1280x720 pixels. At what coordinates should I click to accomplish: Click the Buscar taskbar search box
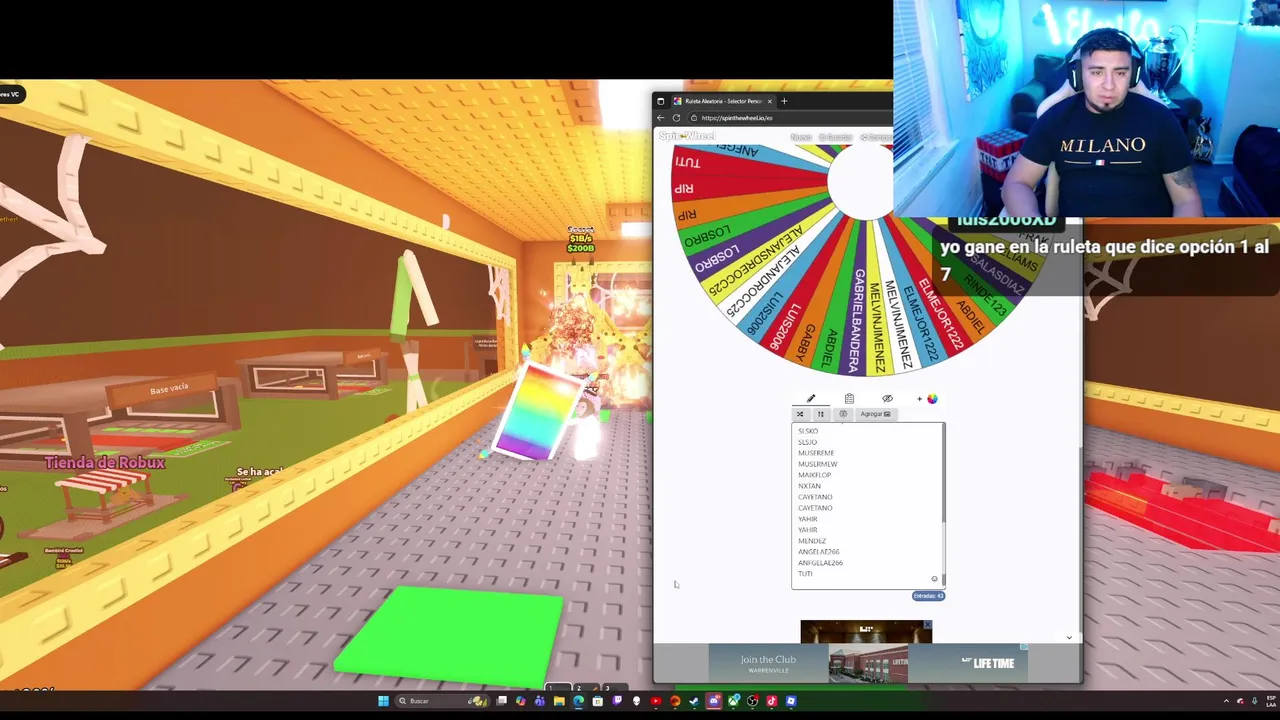pos(442,701)
